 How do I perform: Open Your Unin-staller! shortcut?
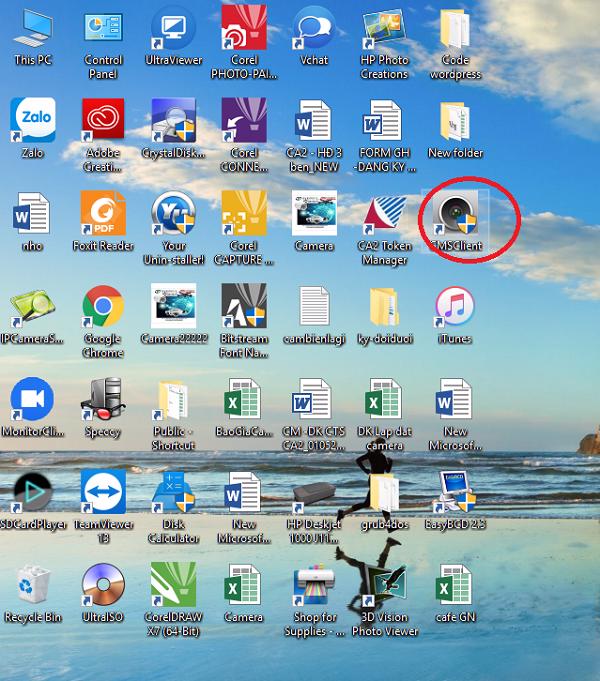[174, 213]
